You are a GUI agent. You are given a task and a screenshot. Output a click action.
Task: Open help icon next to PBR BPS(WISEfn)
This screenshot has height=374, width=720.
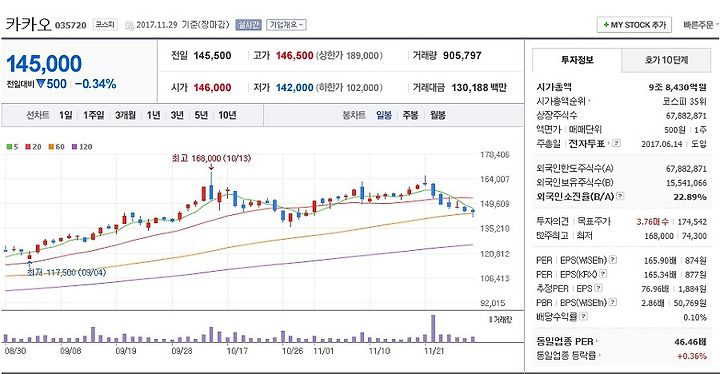(x=613, y=302)
